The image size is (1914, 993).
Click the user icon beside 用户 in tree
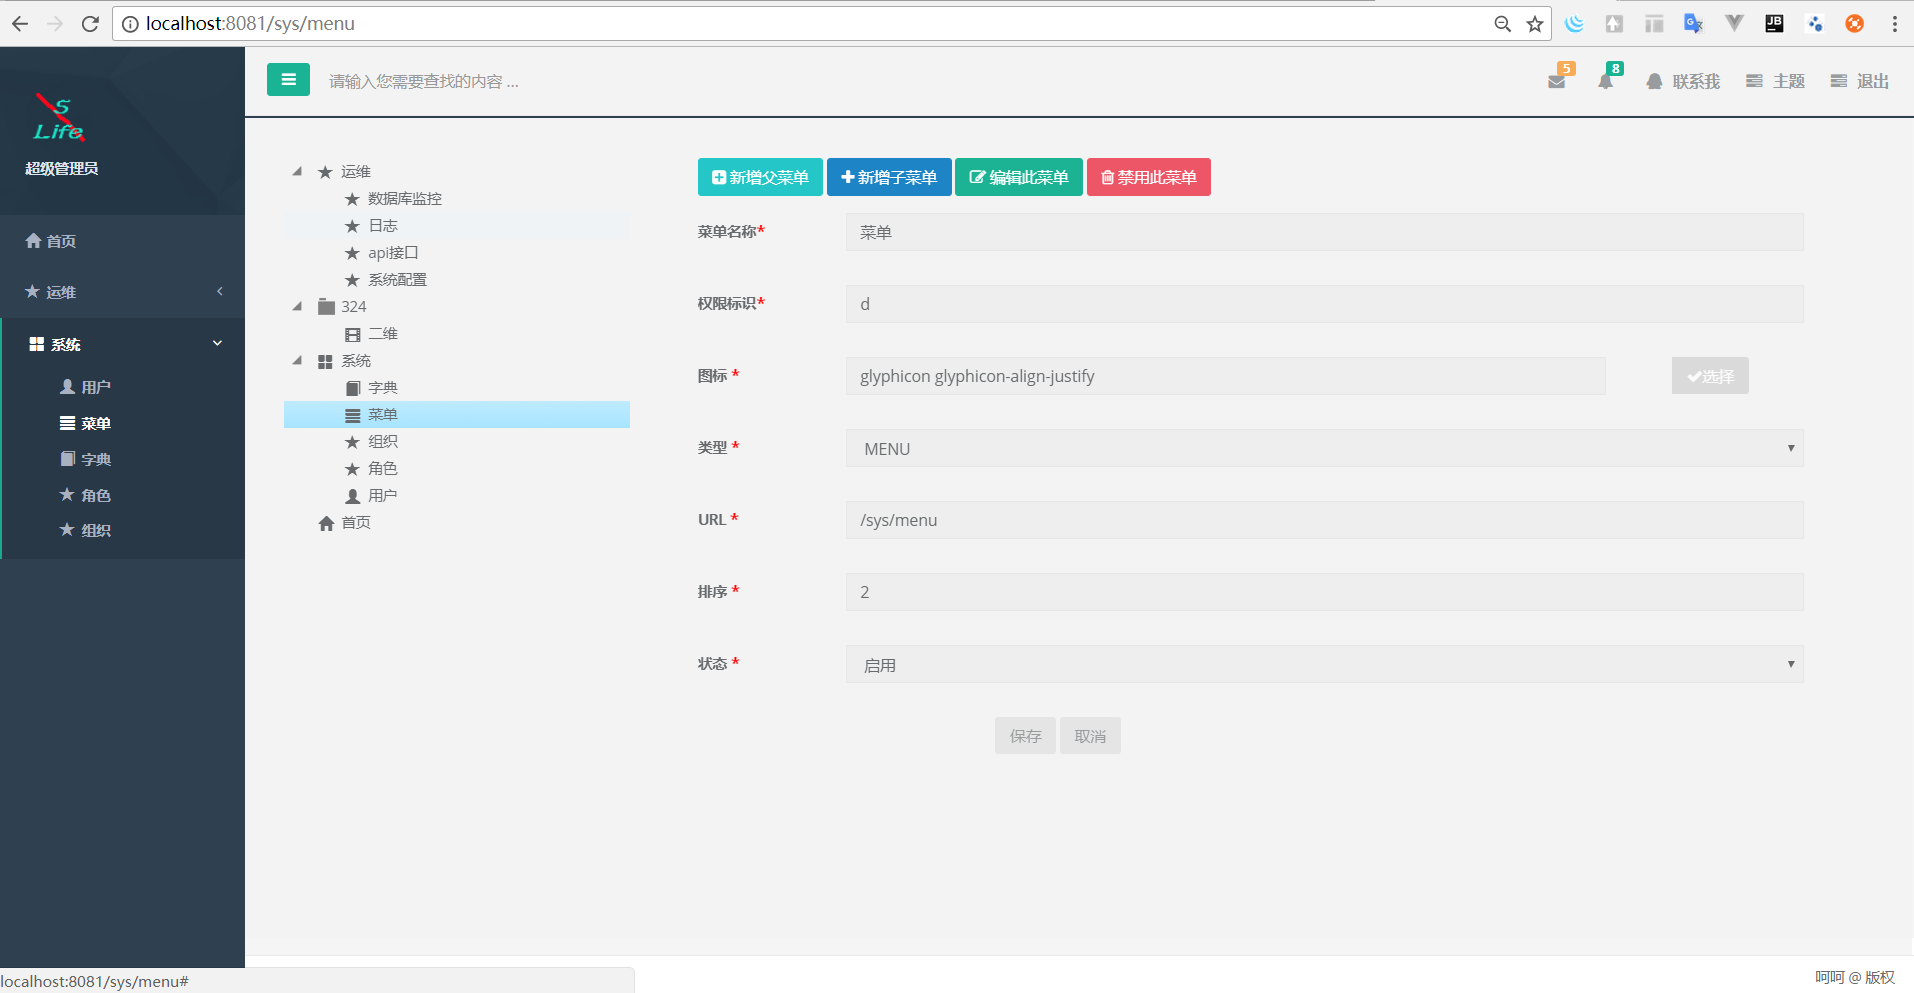pyautogui.click(x=352, y=496)
